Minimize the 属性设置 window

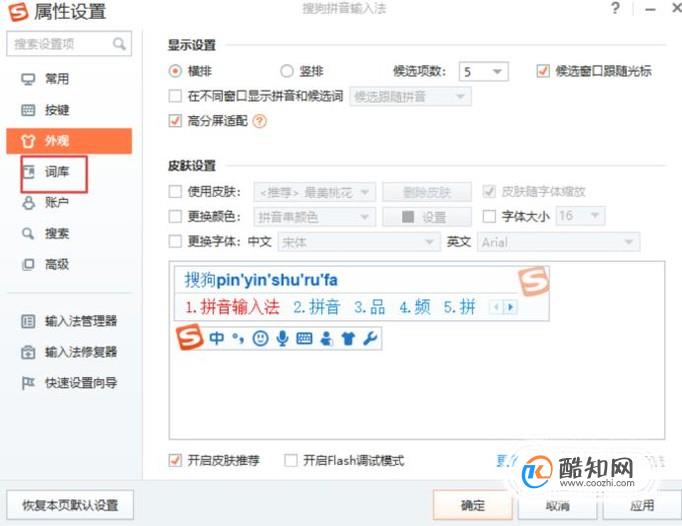650,9
